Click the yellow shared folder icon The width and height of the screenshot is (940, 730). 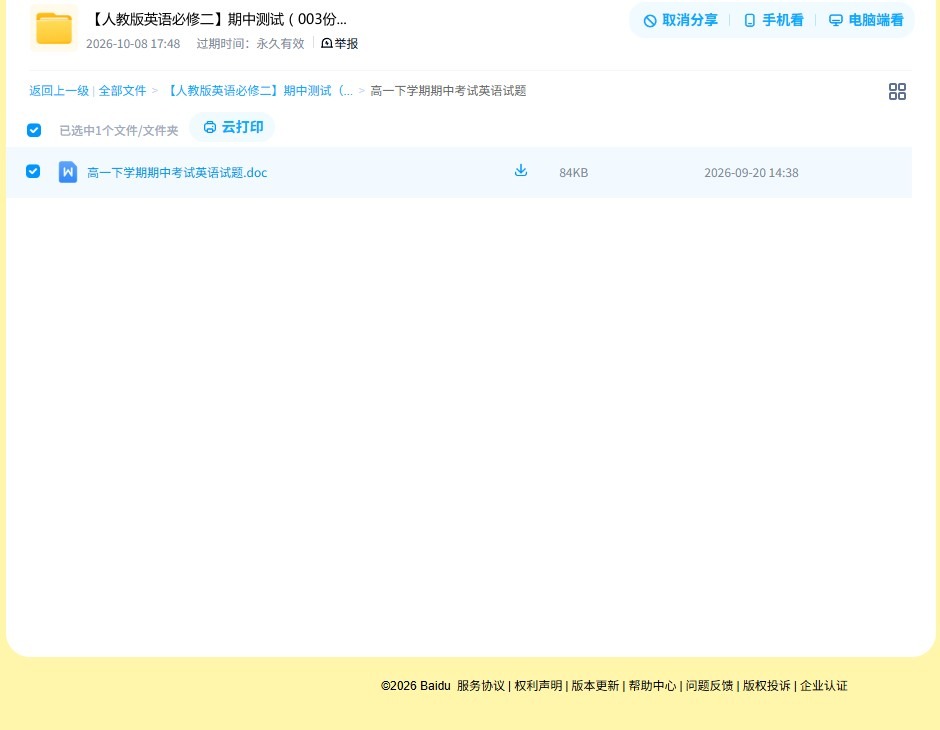click(x=54, y=28)
